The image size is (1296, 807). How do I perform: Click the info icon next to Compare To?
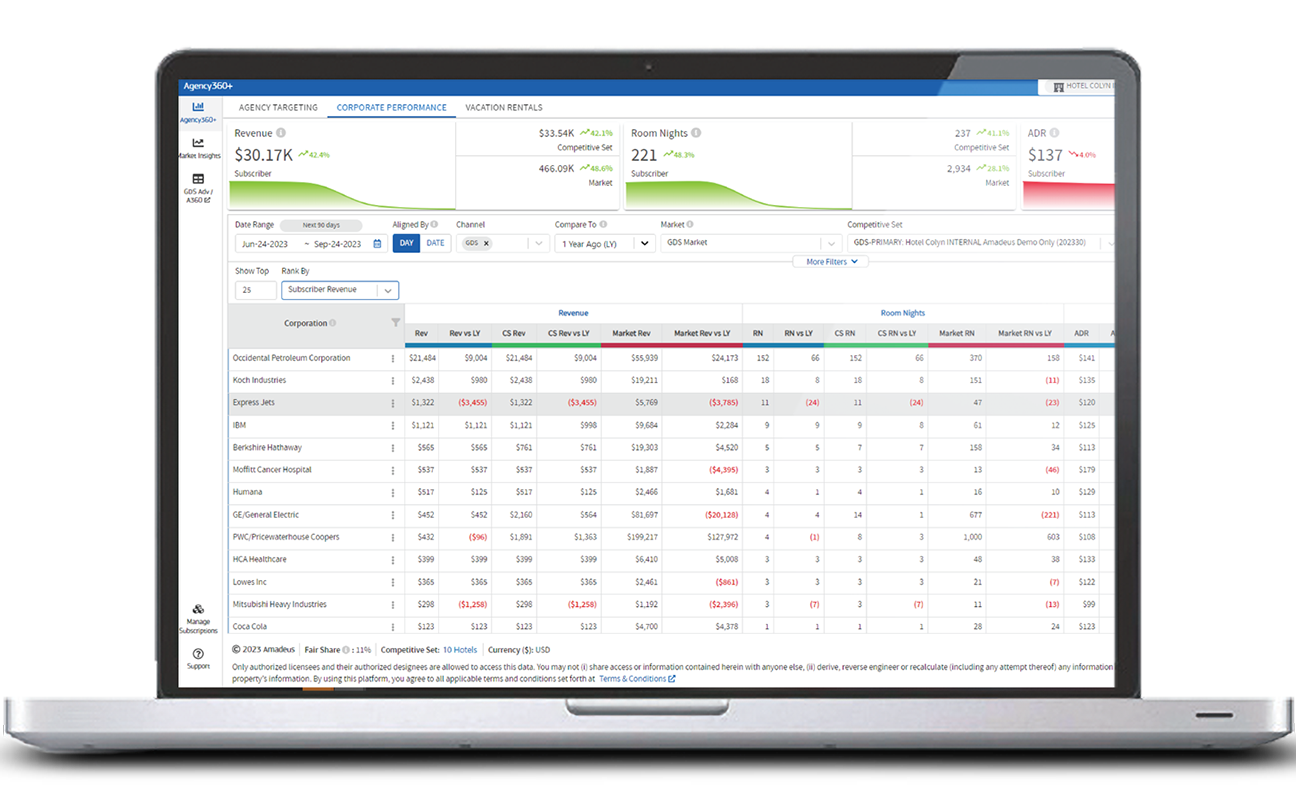pyautogui.click(x=603, y=225)
